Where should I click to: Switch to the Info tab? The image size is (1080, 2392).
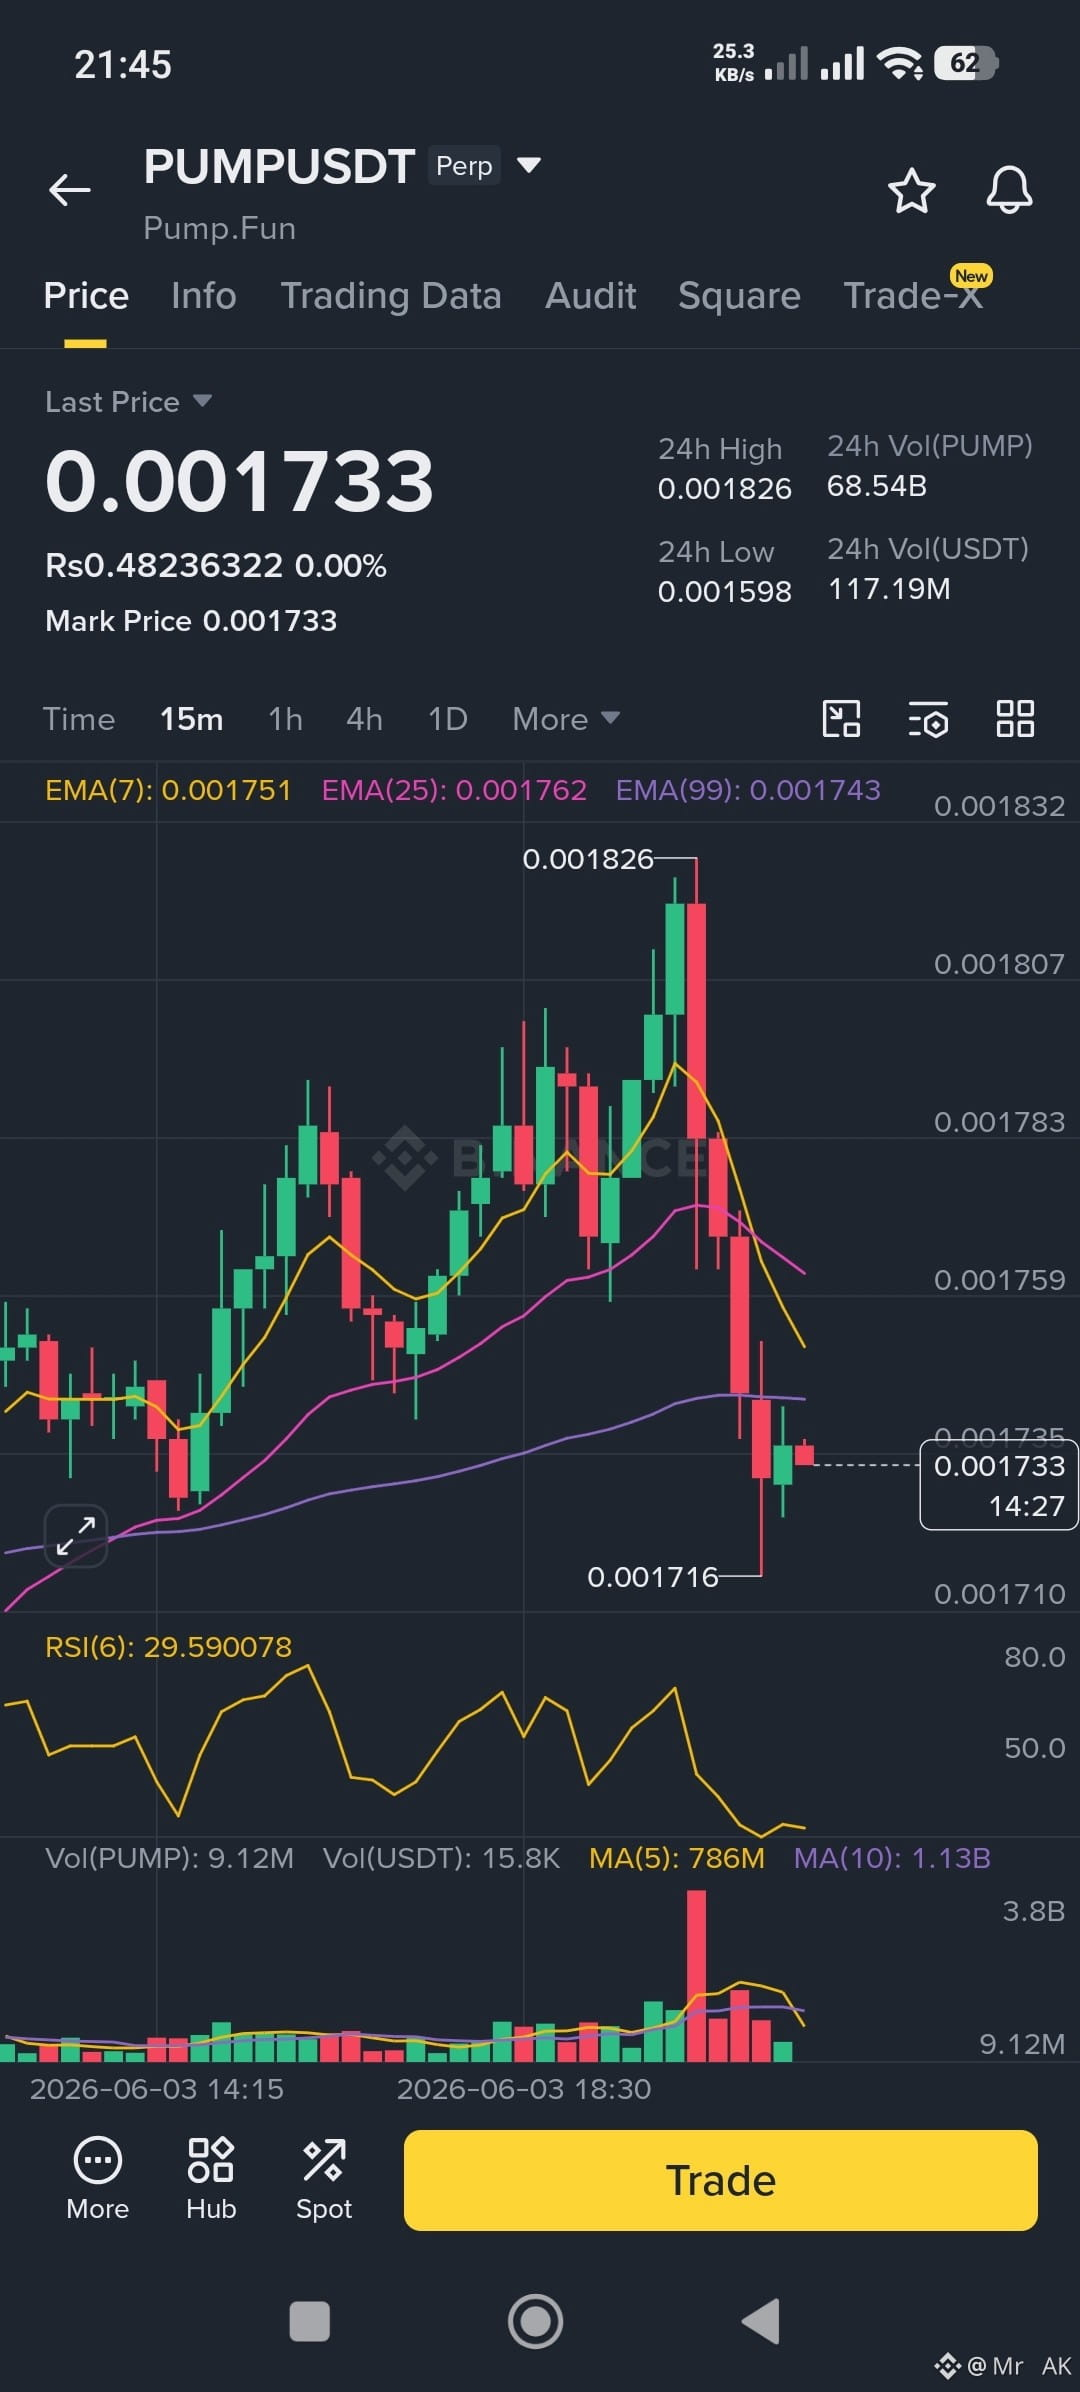pyautogui.click(x=204, y=296)
